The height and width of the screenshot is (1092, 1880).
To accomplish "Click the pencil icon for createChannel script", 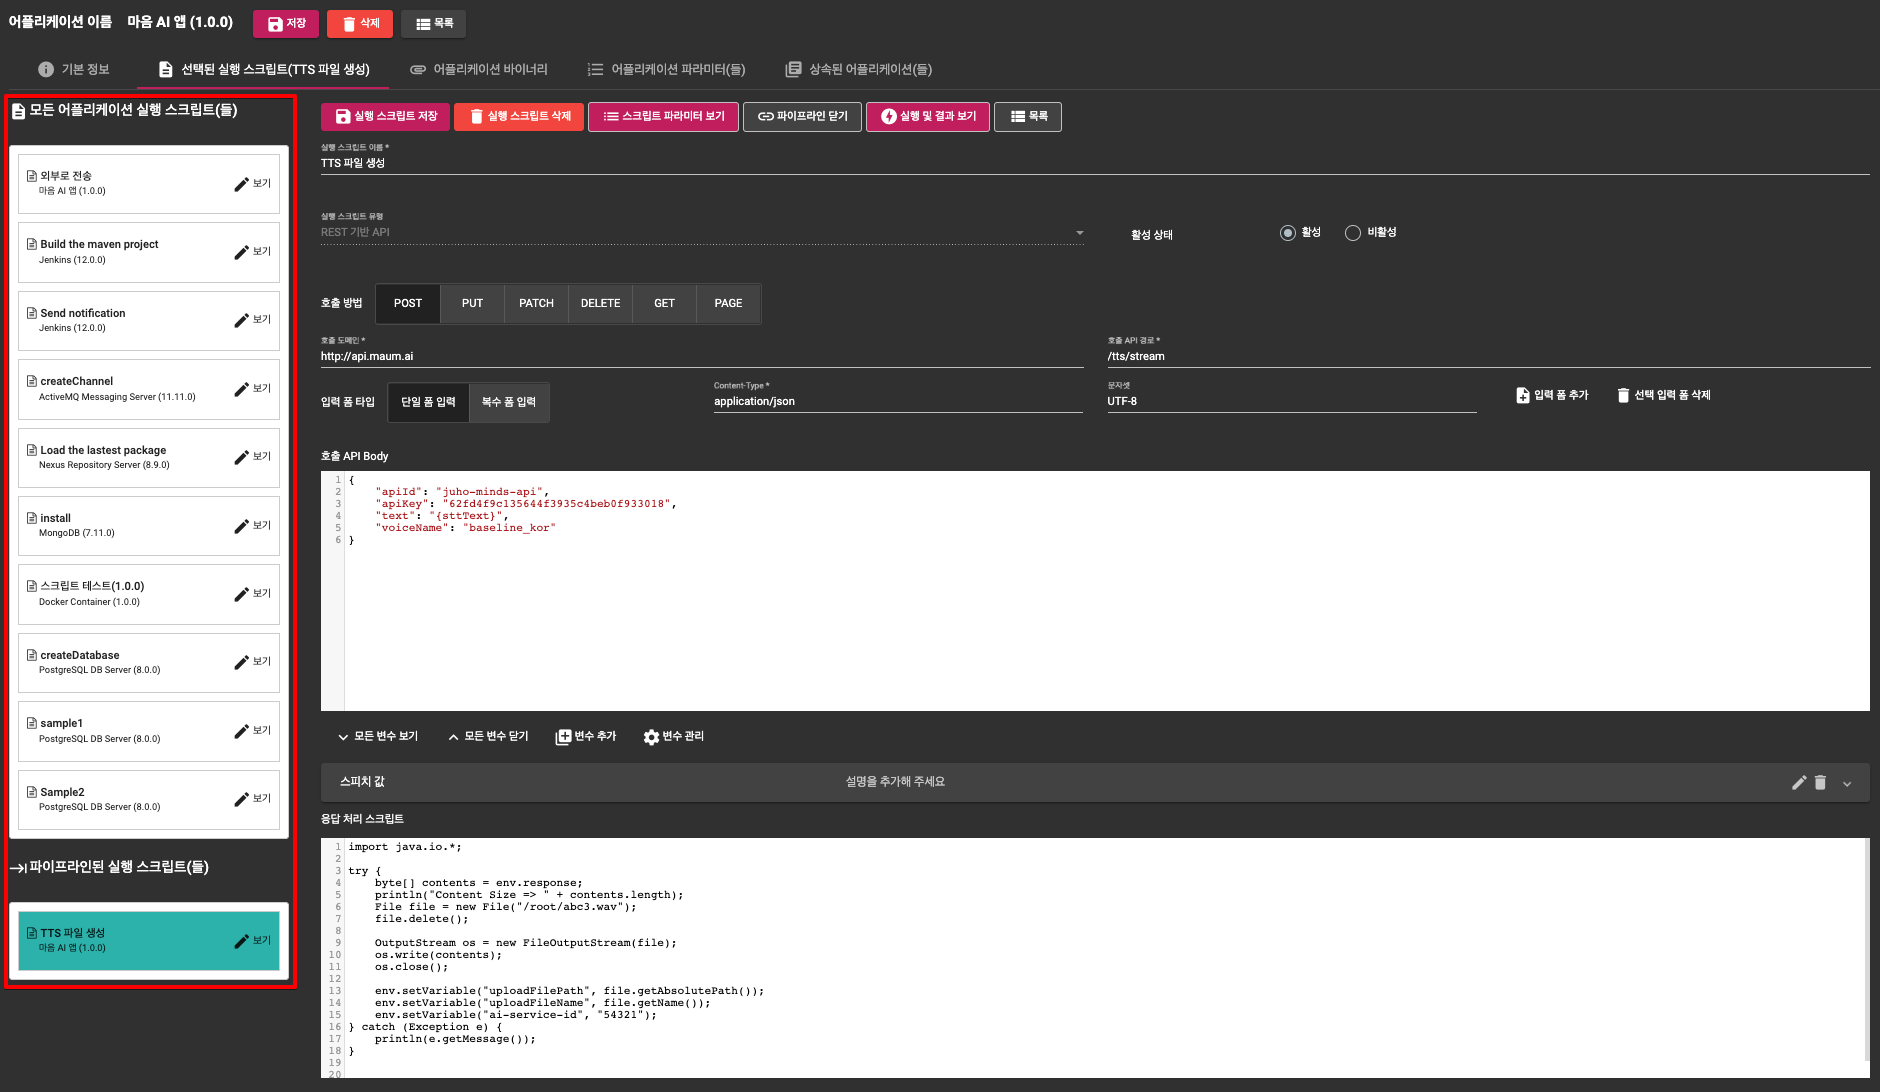I will (241, 389).
